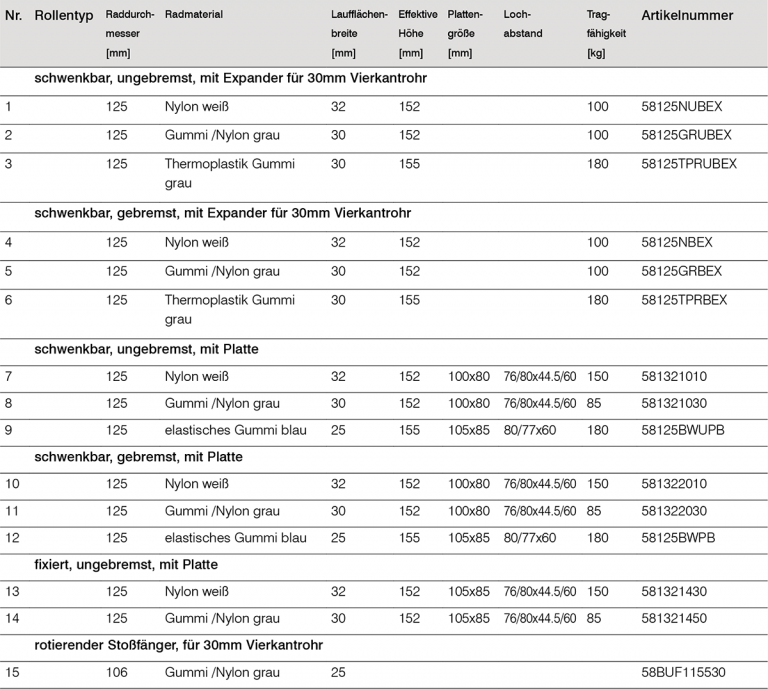Viewport: 768px width, 689px height.
Task: Click the 'schwenkbar, gebremst, mit Platte' heading
Action: [x=138, y=457]
